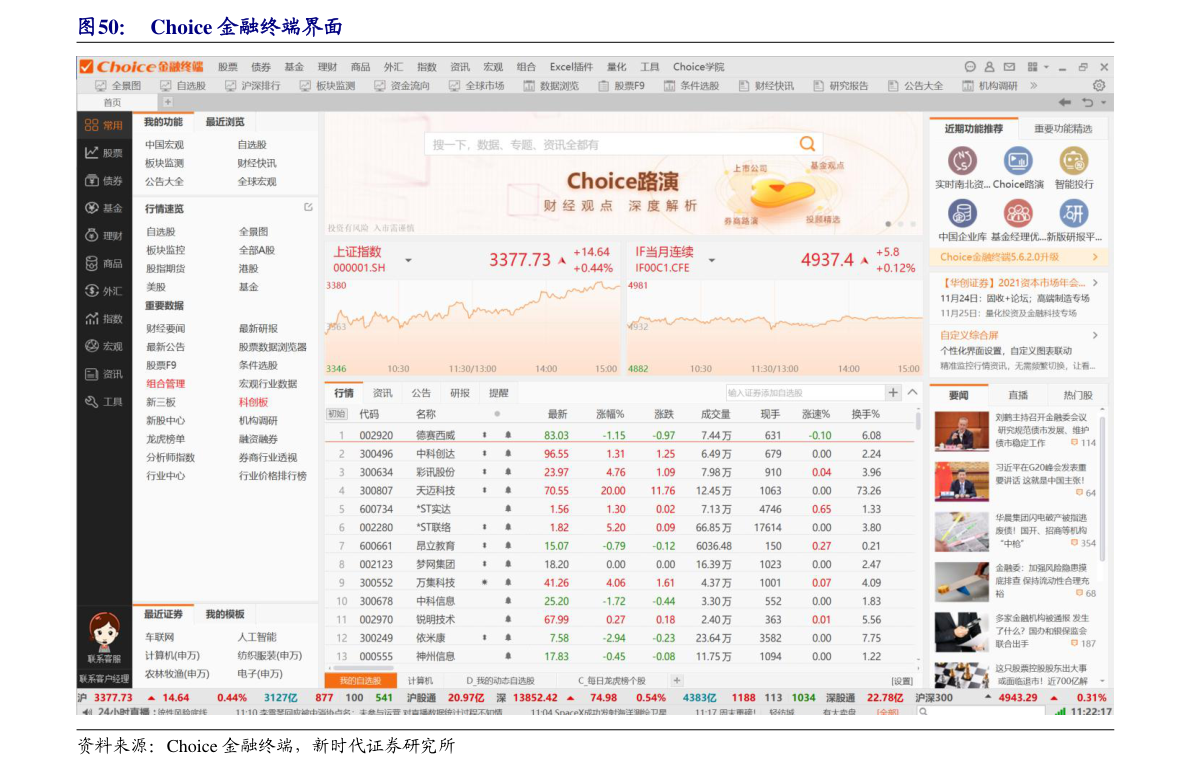
Task: Open 沪深排行 toolbar item
Action: pyautogui.click(x=253, y=86)
